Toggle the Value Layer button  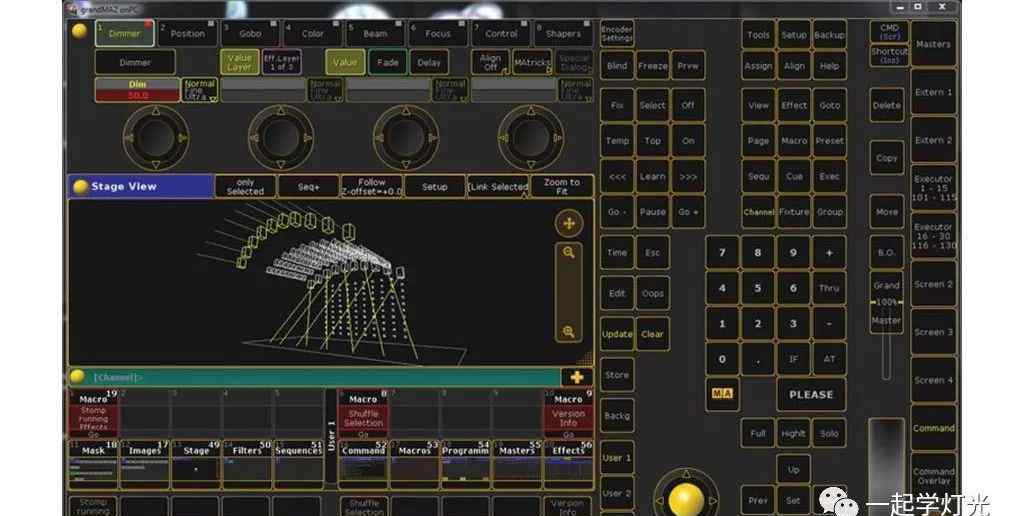pos(239,62)
